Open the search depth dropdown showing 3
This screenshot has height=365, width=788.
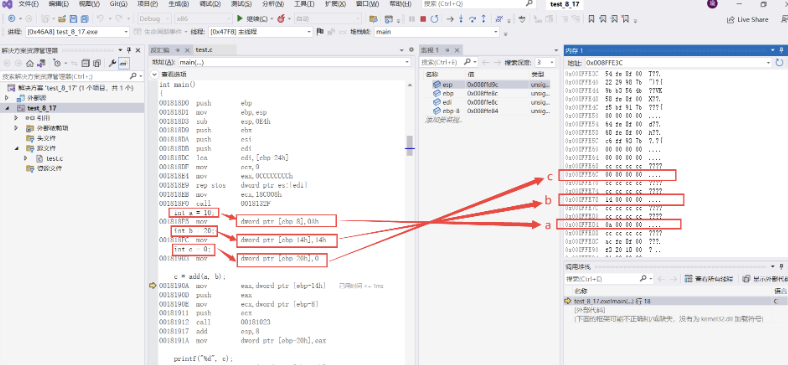click(x=545, y=62)
